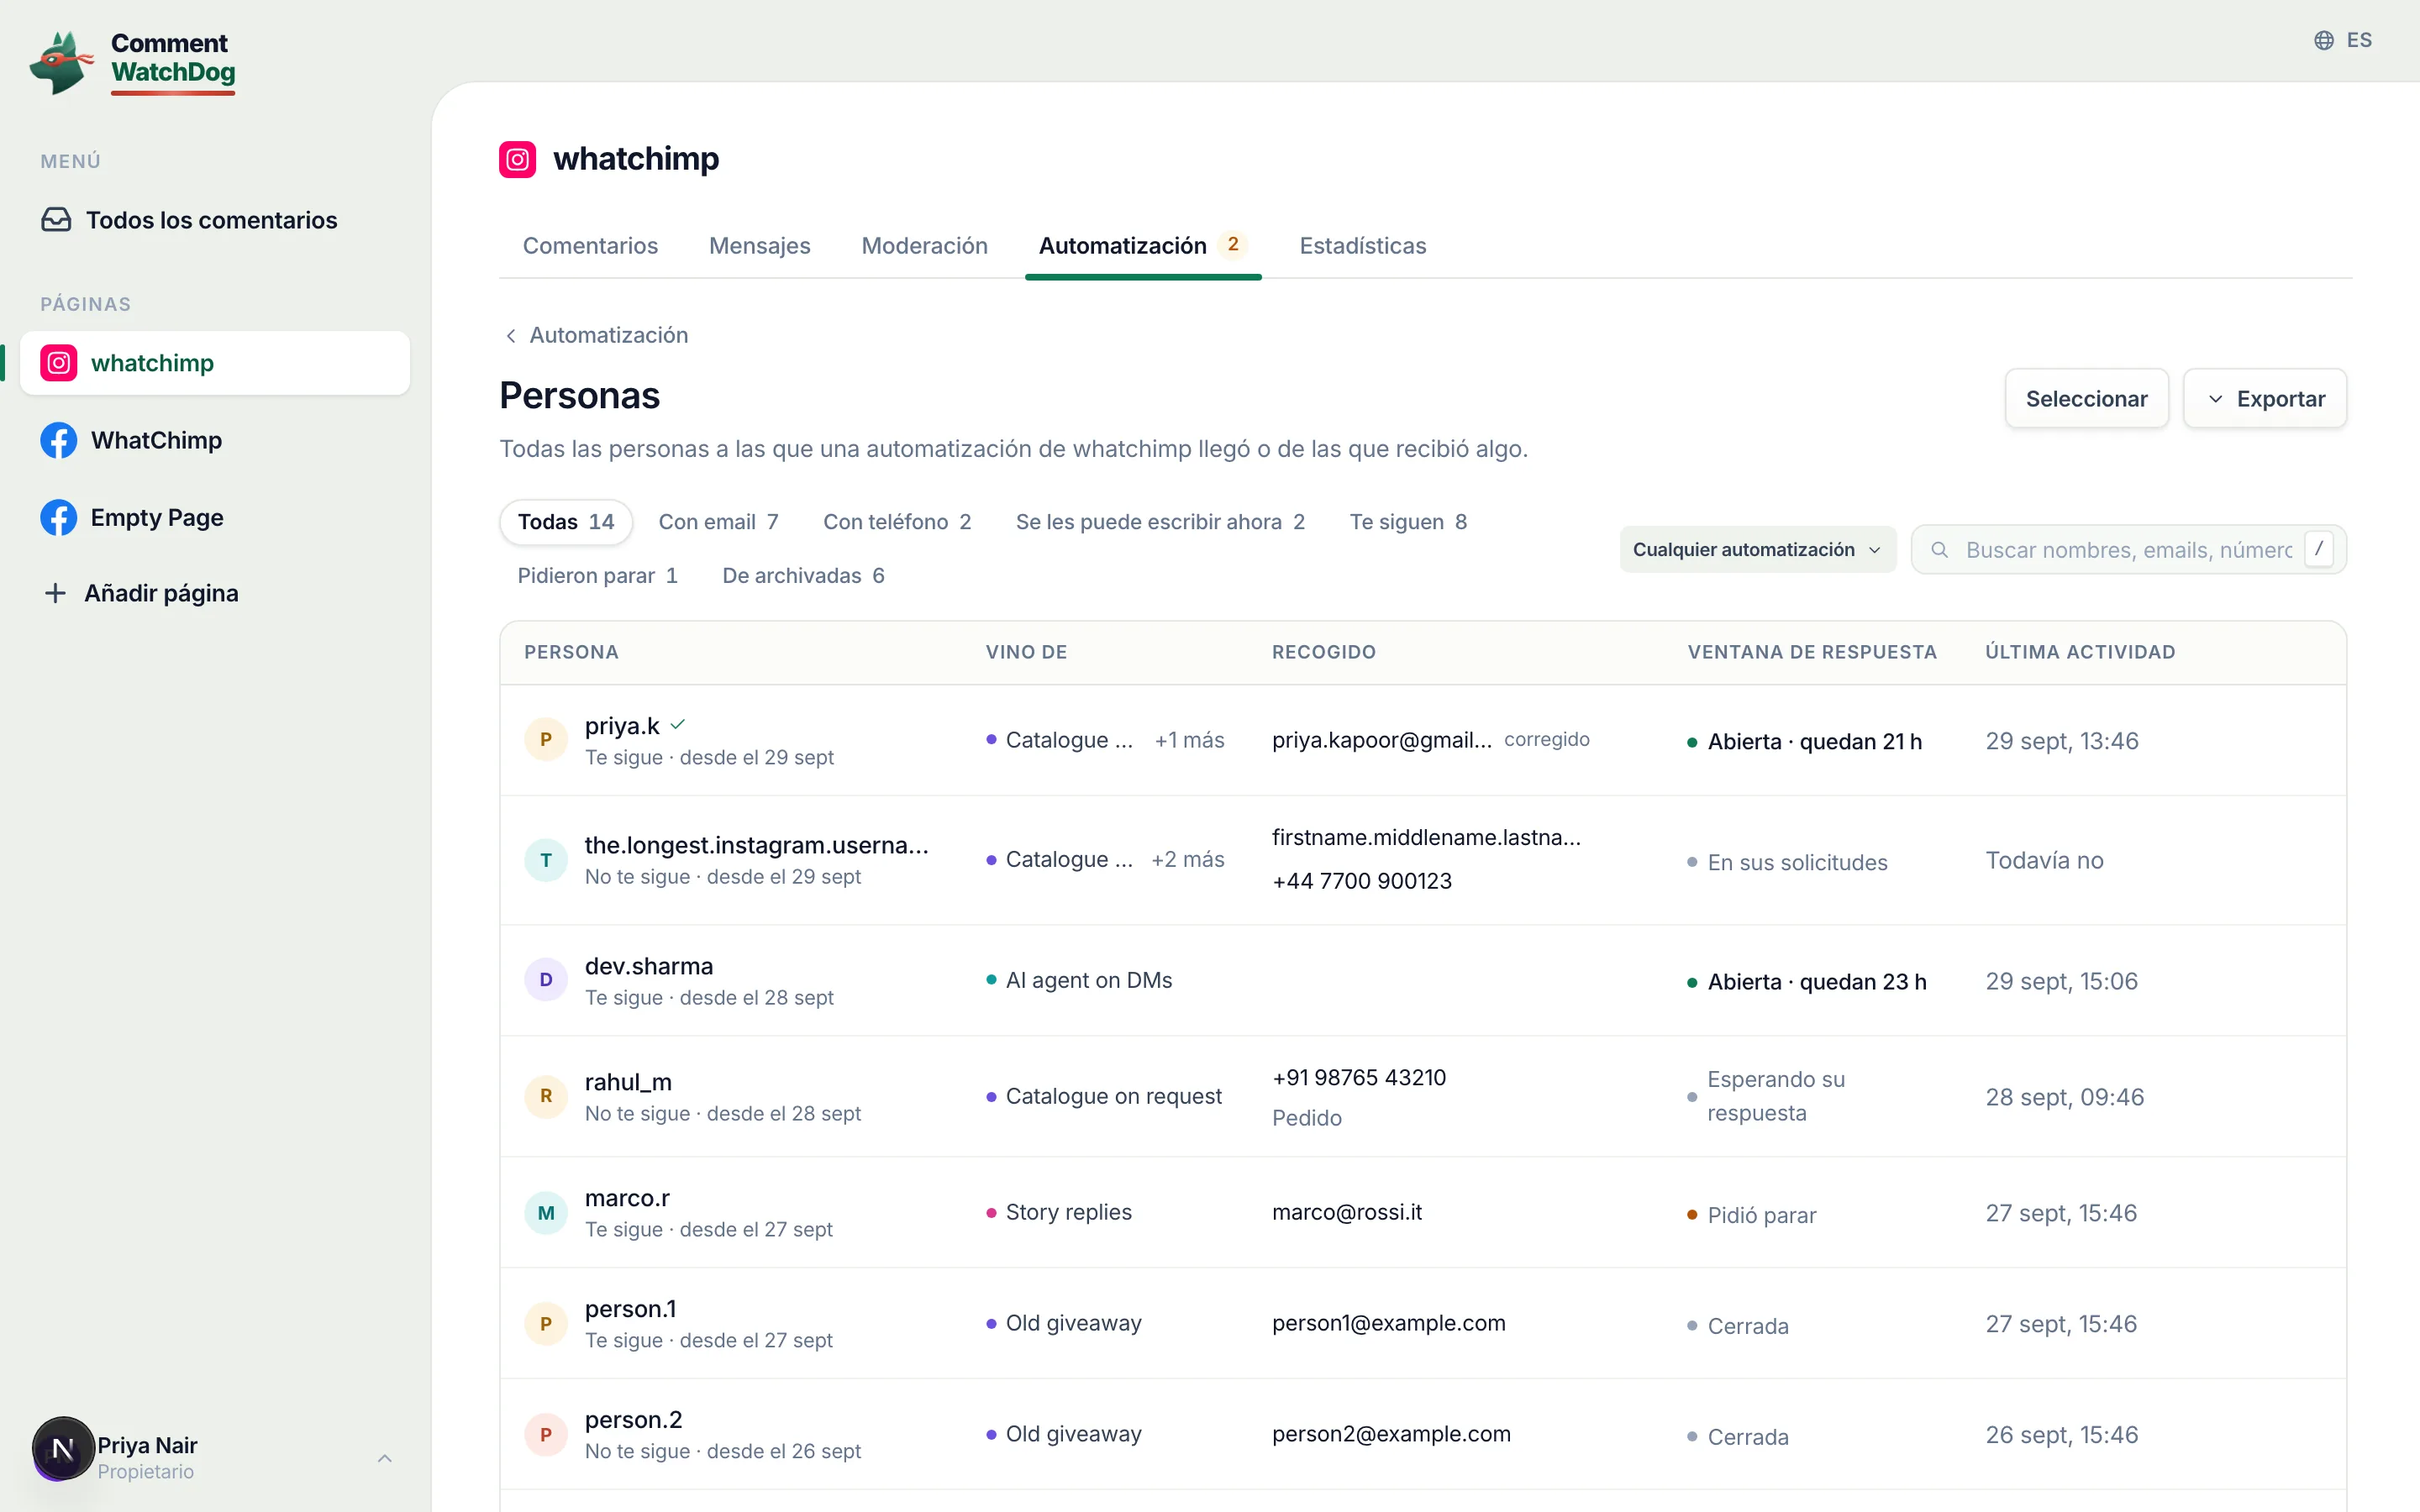This screenshot has width=2420, height=1512.
Task: Open the whatchimp page in sidebar
Action: pos(215,363)
